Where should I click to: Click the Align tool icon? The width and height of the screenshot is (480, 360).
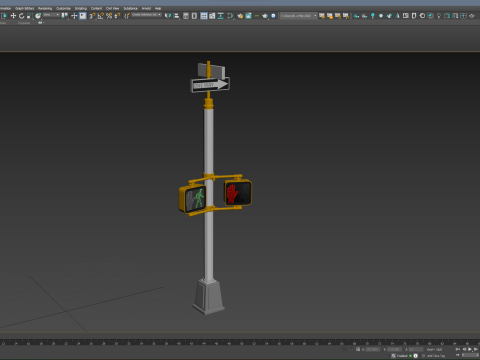point(176,16)
